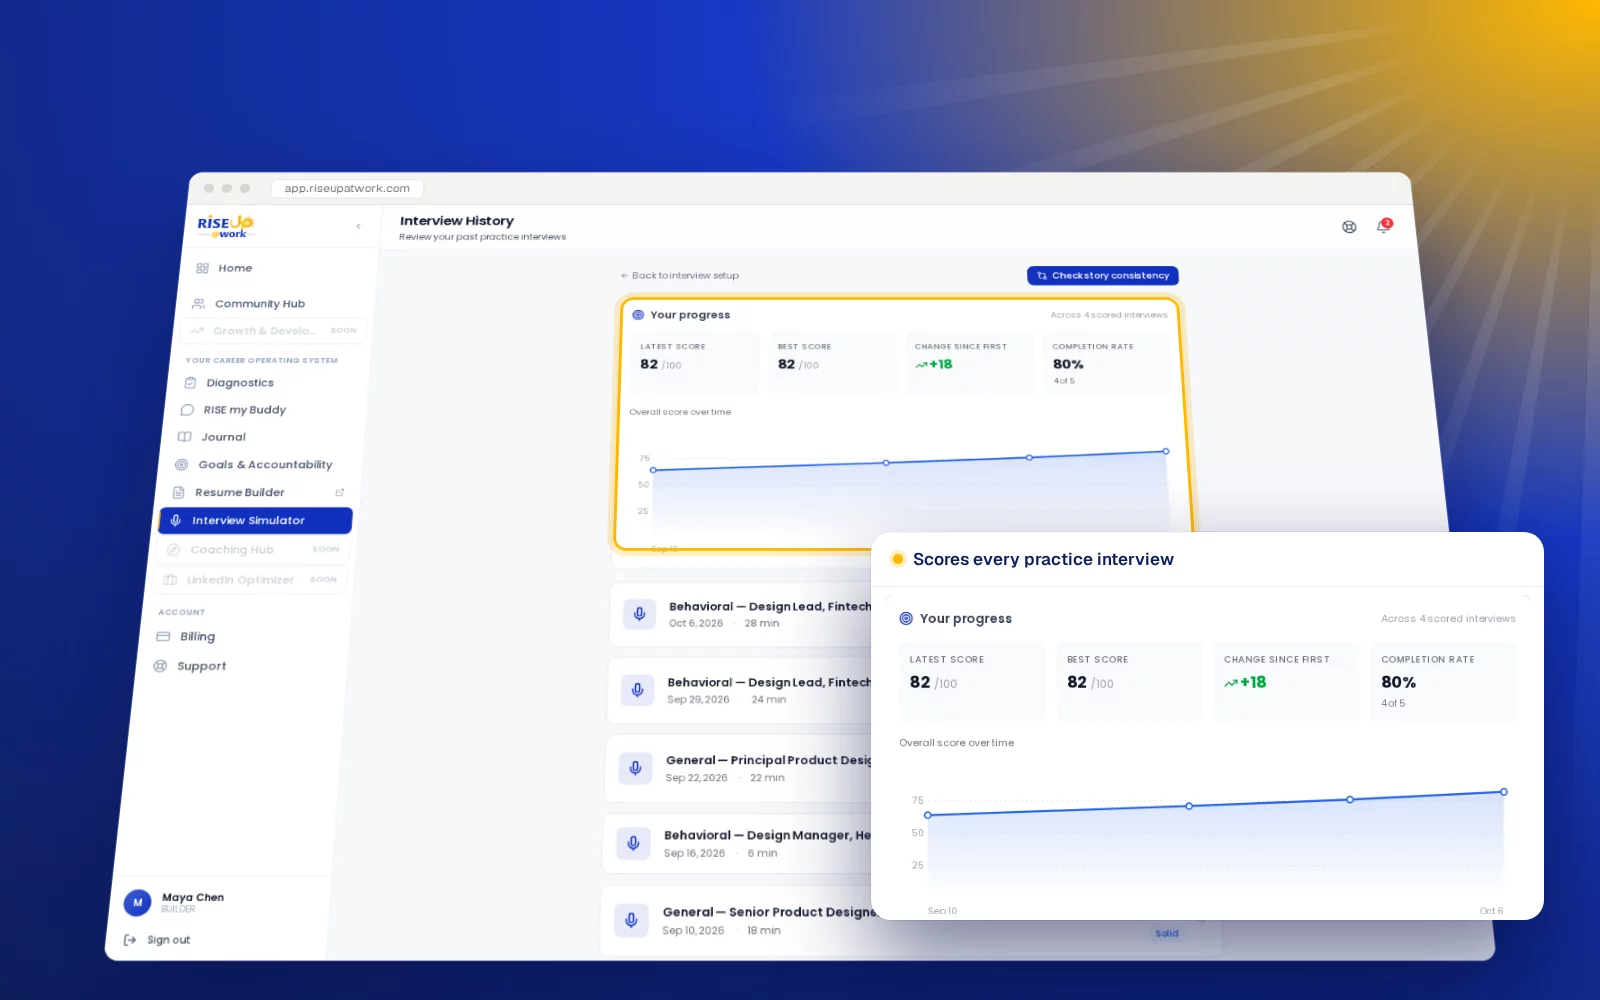Open Home in the sidebar
Screen dimensions: 1600x1000
tap(235, 268)
